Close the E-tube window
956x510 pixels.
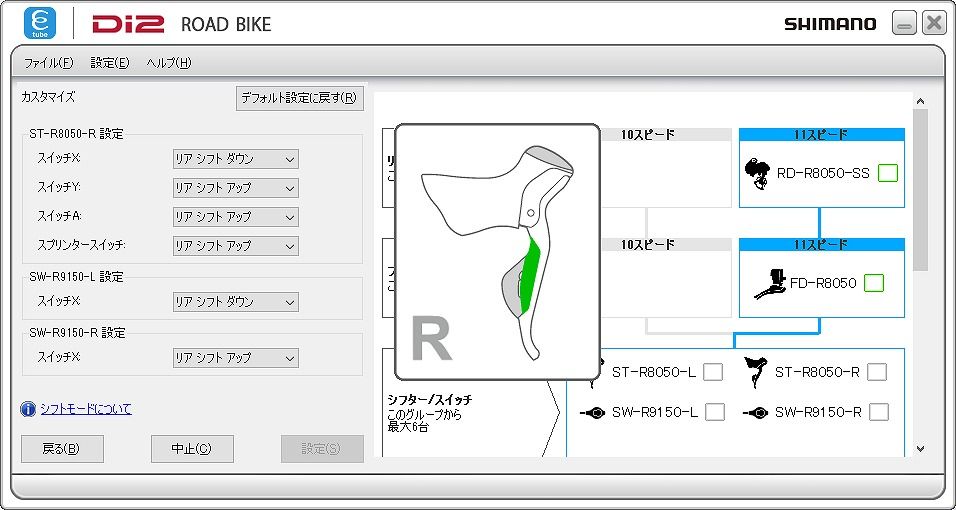pyautogui.click(x=934, y=23)
